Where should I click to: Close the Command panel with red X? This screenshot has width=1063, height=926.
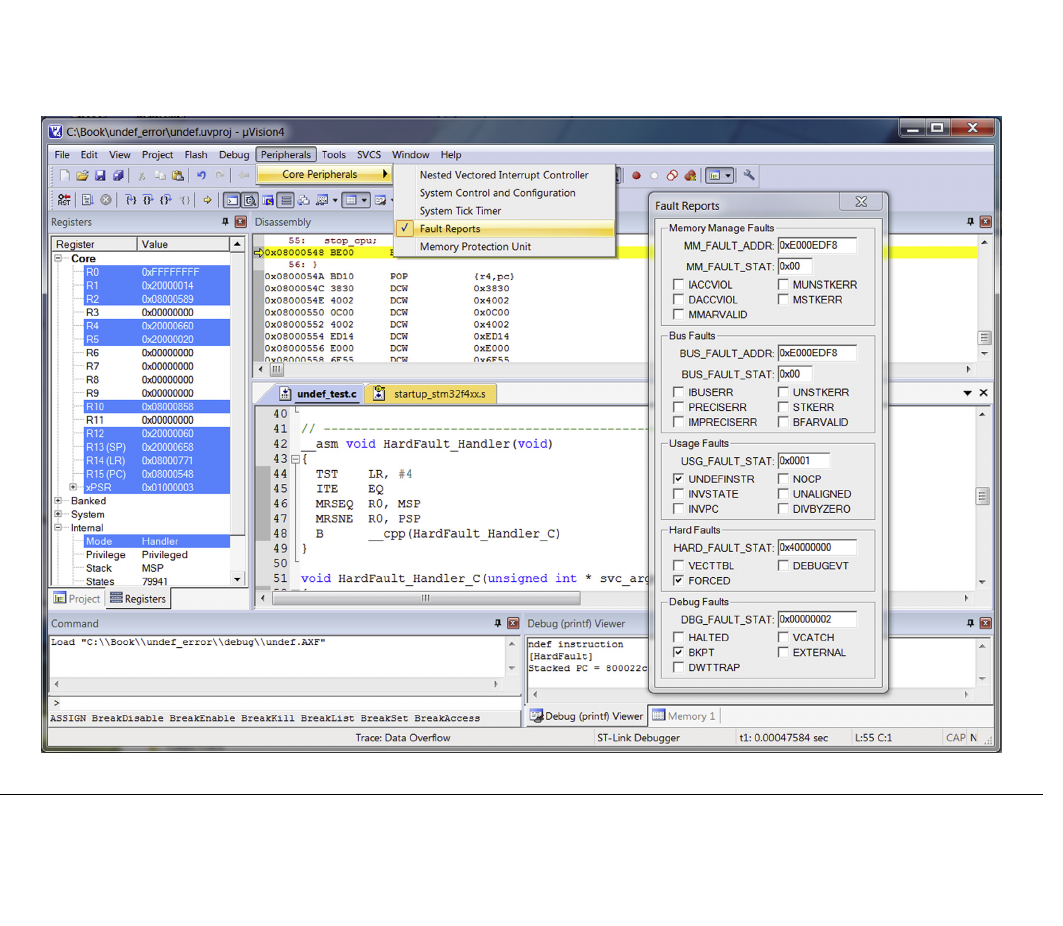[513, 623]
